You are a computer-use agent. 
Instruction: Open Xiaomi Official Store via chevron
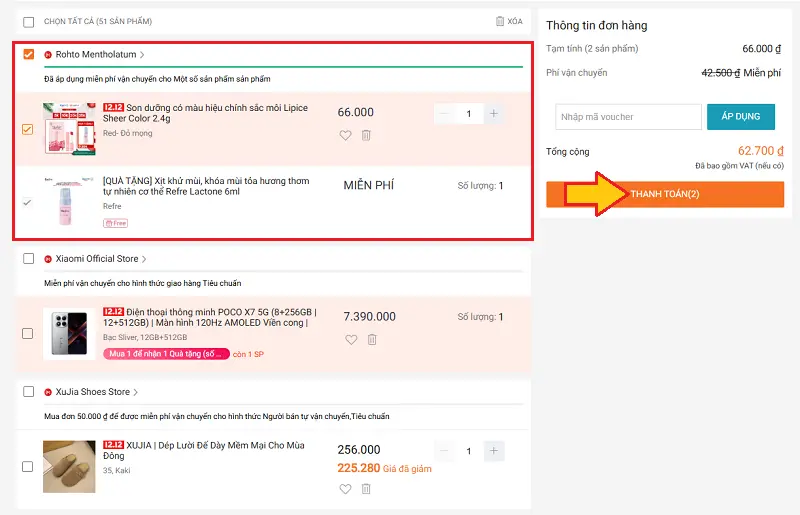[144, 259]
